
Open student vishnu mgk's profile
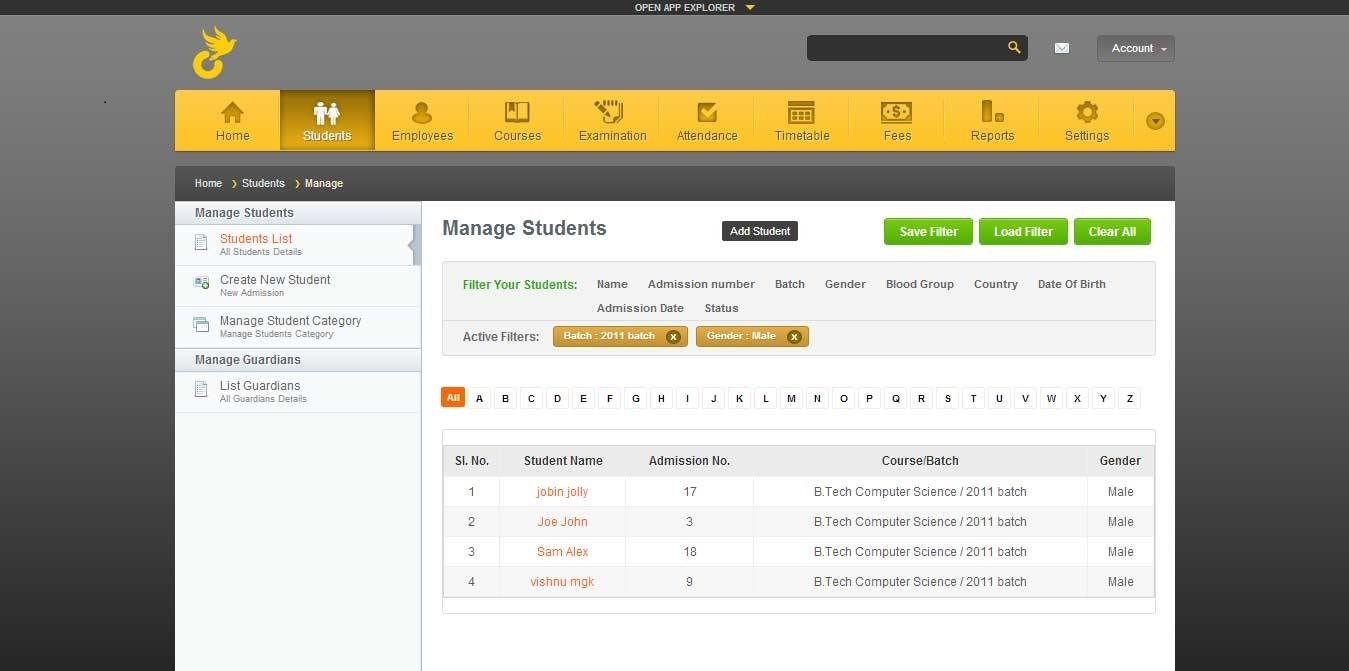tap(562, 582)
